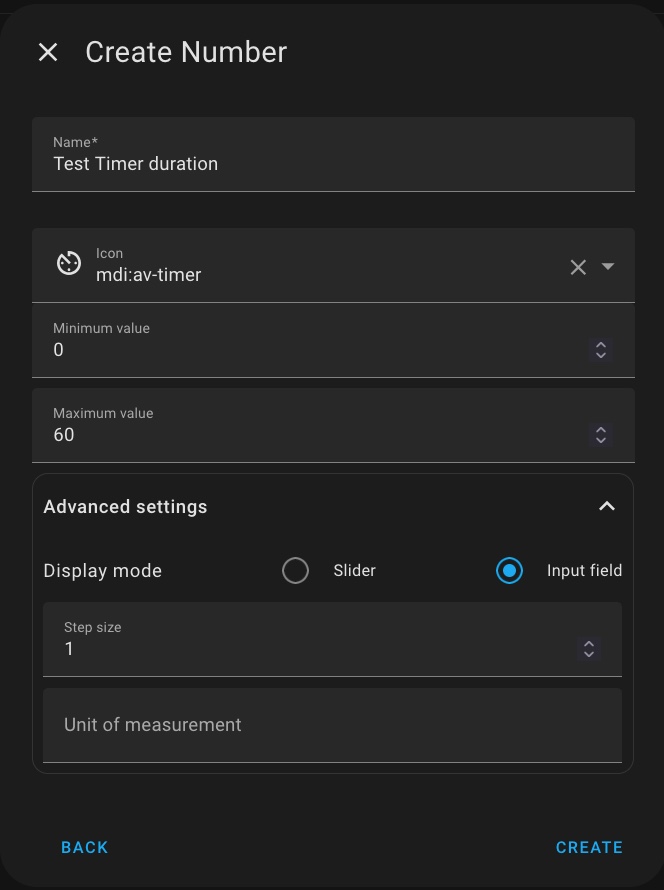Click the CREATE button
This screenshot has width=664, height=890.
[x=589, y=847]
